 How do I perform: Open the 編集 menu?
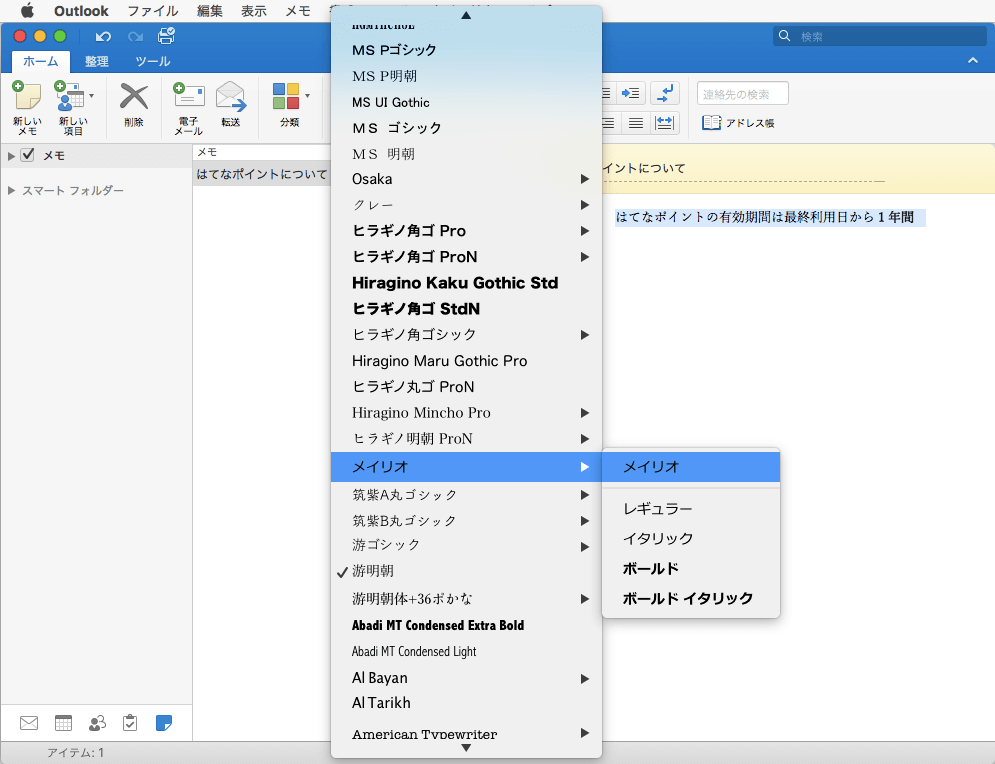tap(209, 11)
